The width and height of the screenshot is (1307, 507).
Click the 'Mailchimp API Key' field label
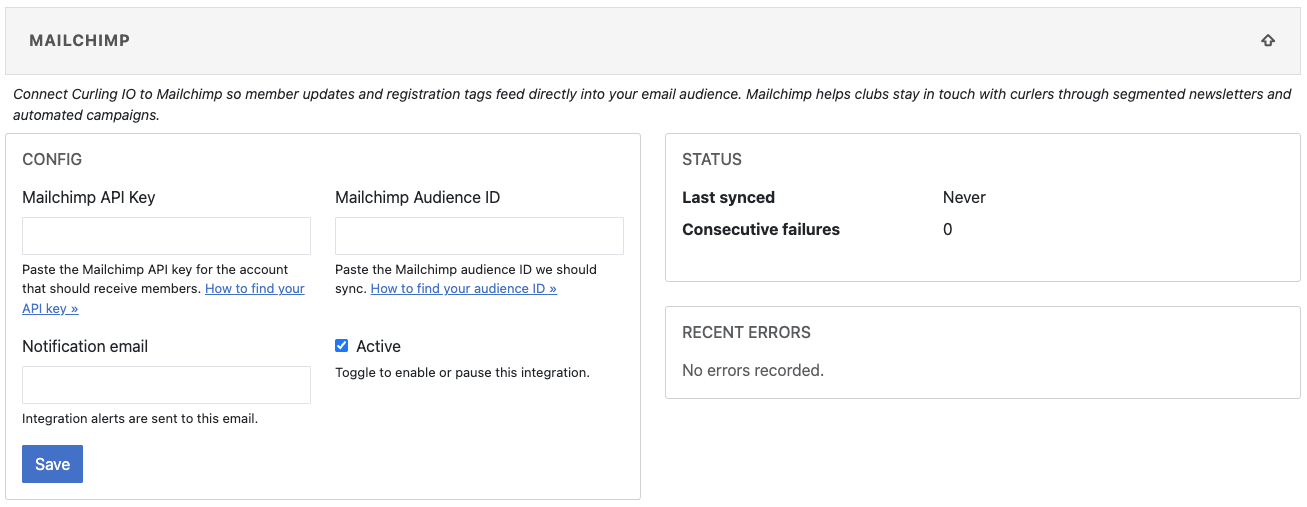pyautogui.click(x=89, y=197)
